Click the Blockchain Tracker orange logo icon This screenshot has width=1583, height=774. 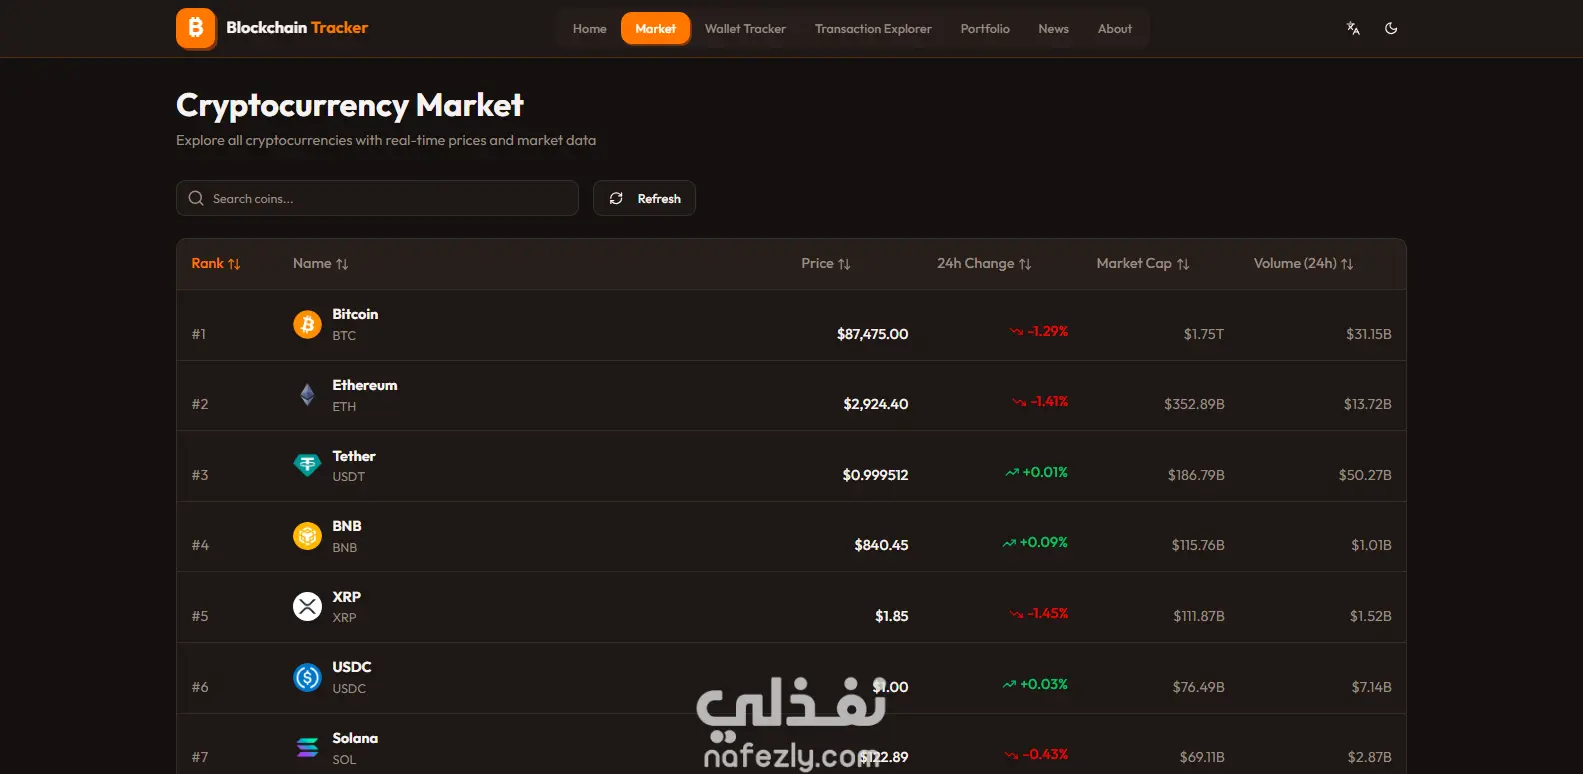[x=196, y=28]
